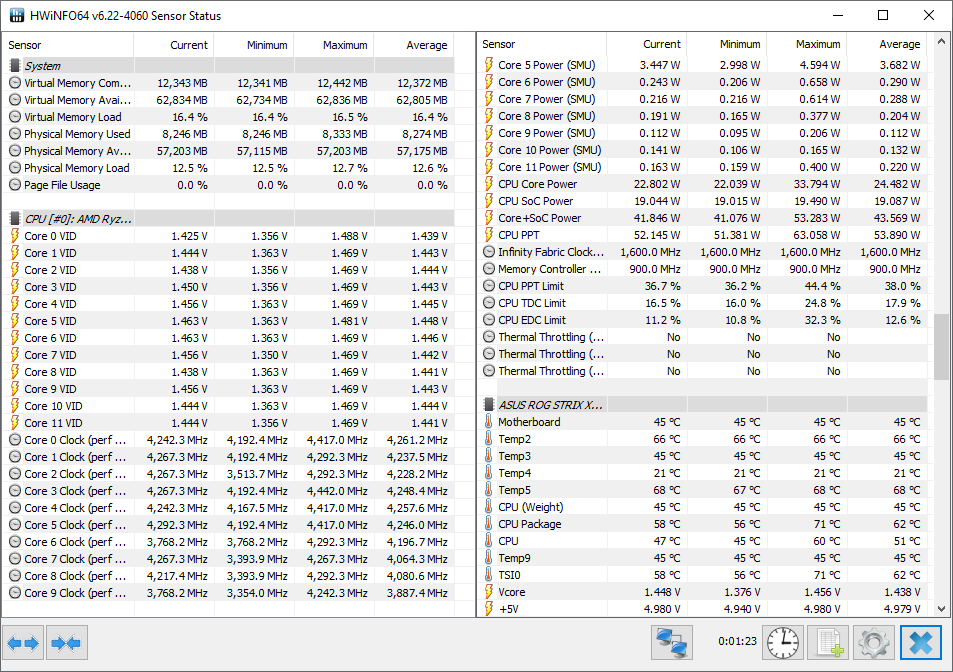
Task: Click the ASUS ROG STRIX group icon
Action: [x=489, y=405]
